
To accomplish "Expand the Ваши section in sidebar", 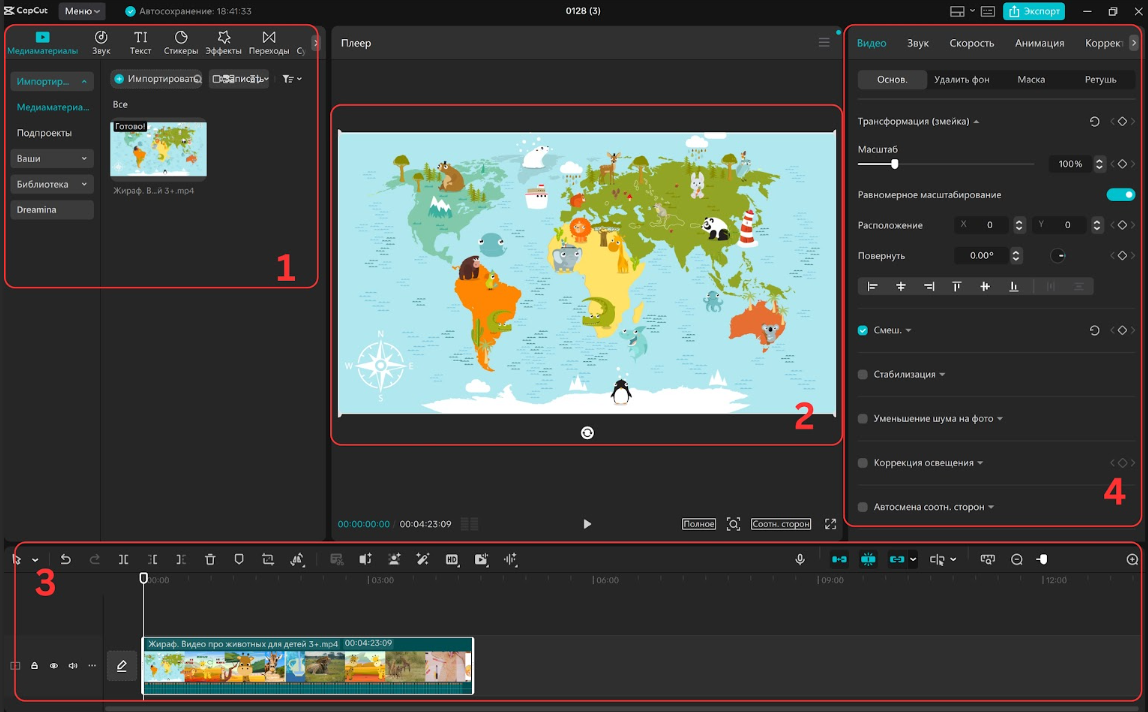I will tap(52, 159).
